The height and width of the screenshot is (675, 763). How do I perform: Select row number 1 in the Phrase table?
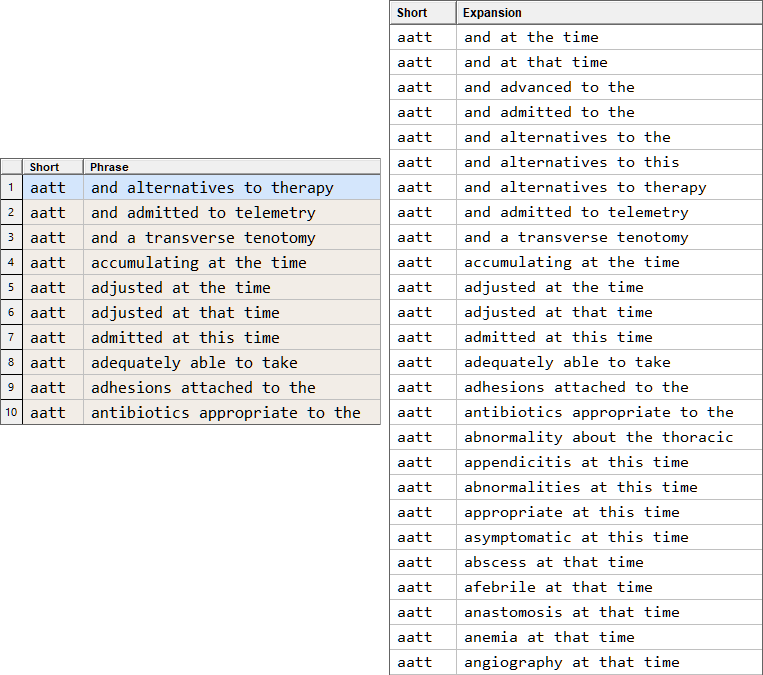pos(11,188)
